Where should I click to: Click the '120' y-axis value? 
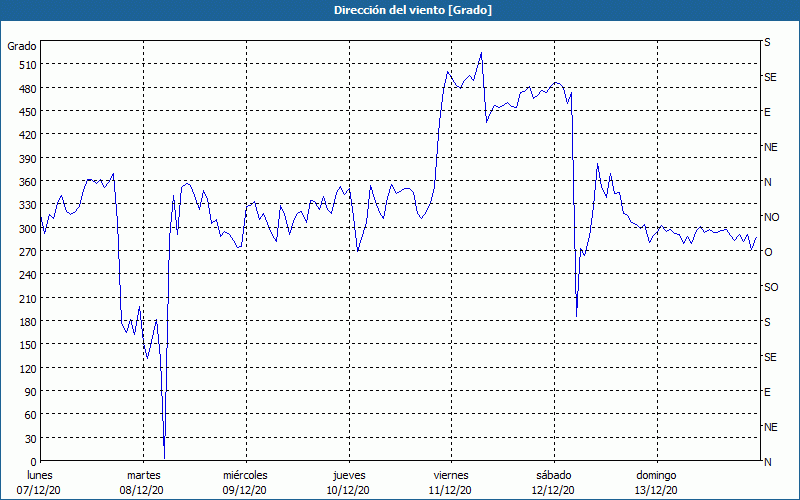pyautogui.click(x=28, y=368)
